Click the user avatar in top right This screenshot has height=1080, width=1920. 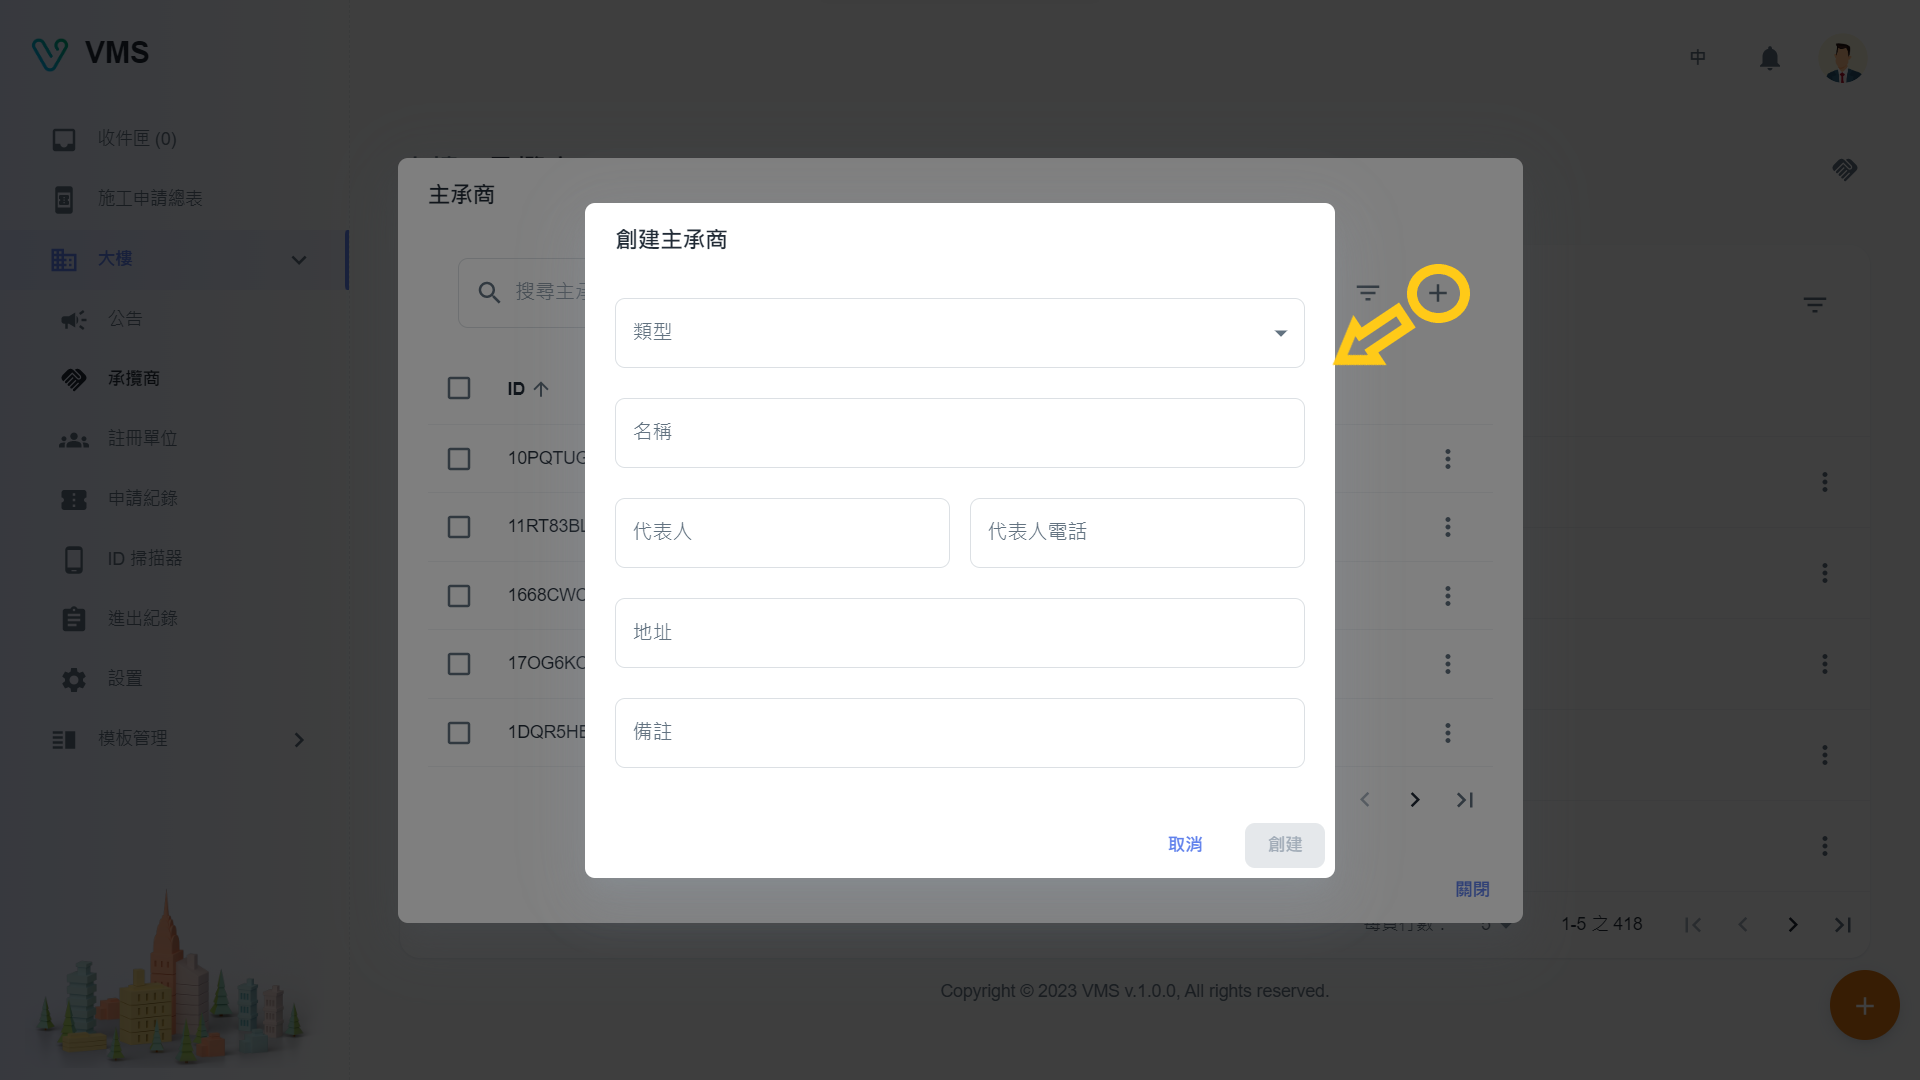click(1842, 60)
